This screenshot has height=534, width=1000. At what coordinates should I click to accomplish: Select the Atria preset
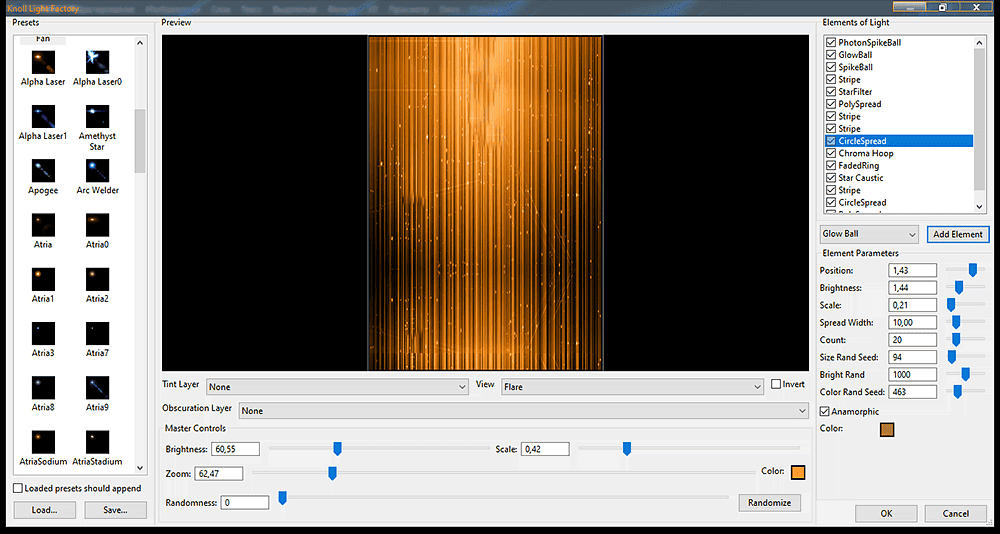point(43,225)
